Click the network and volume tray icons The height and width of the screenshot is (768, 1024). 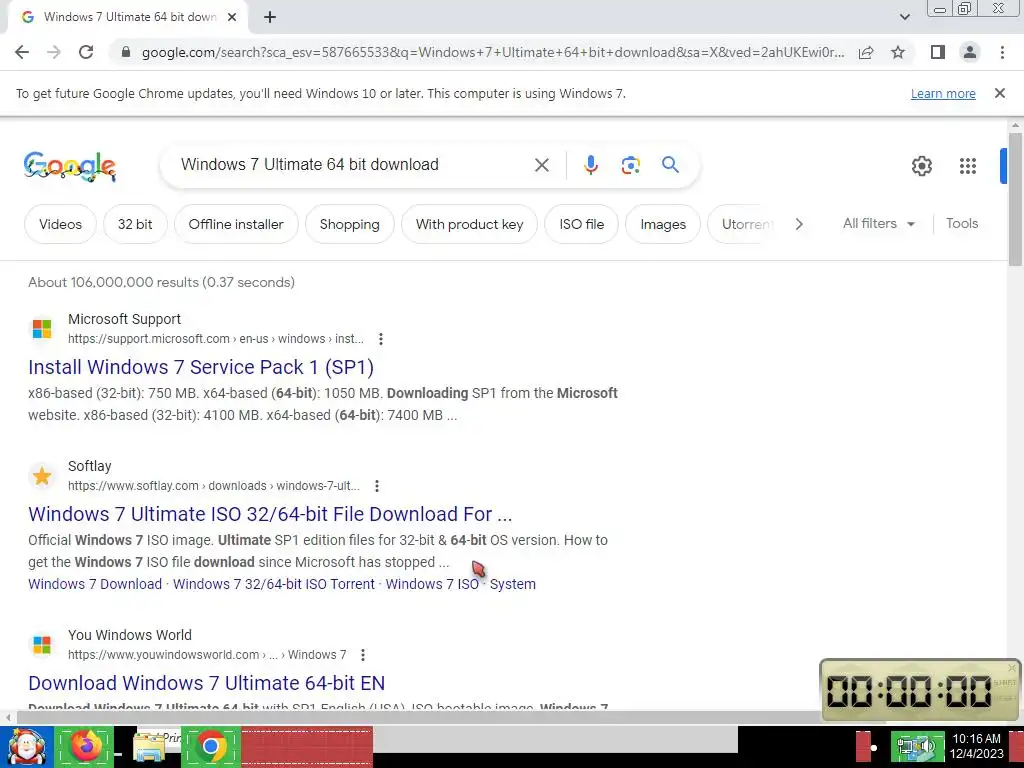916,746
